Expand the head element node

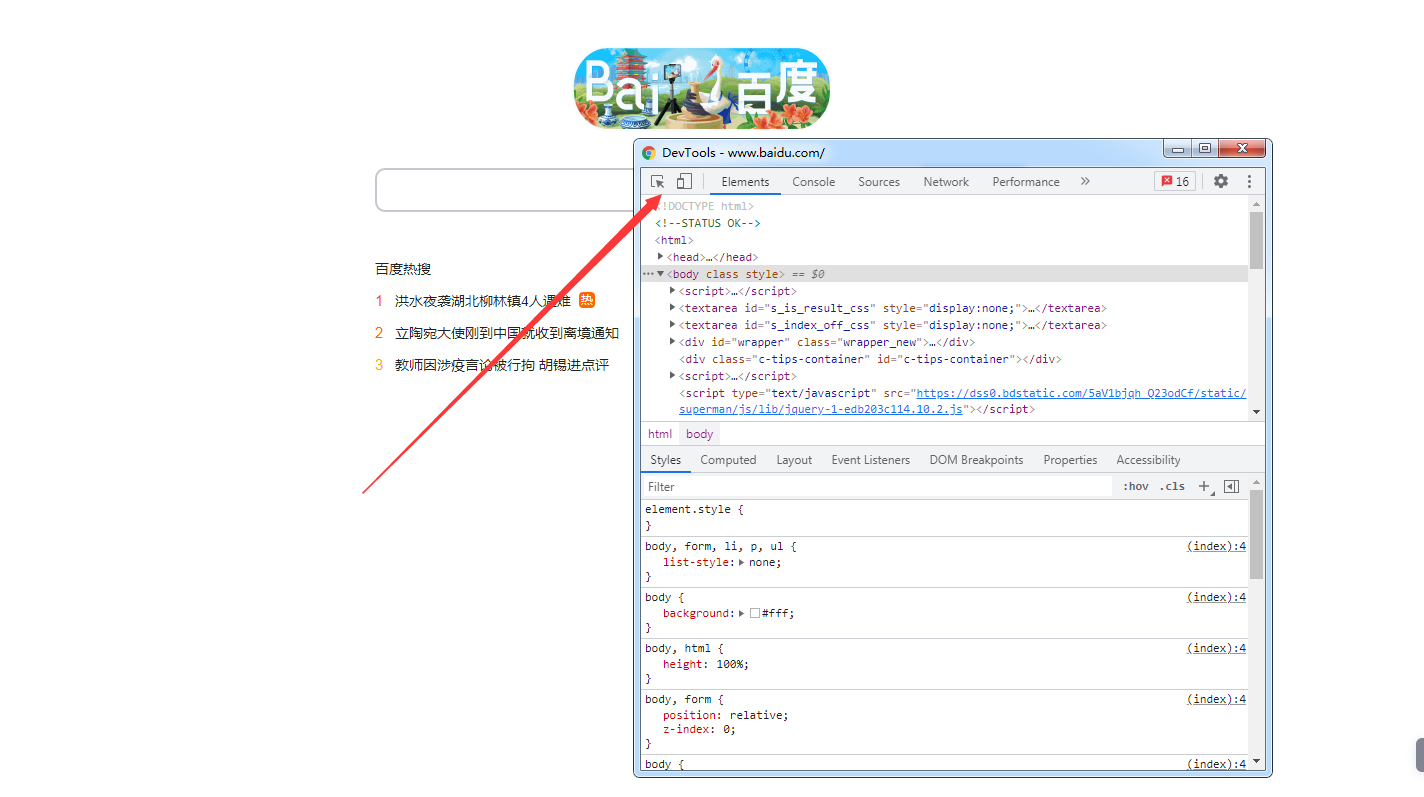point(660,257)
